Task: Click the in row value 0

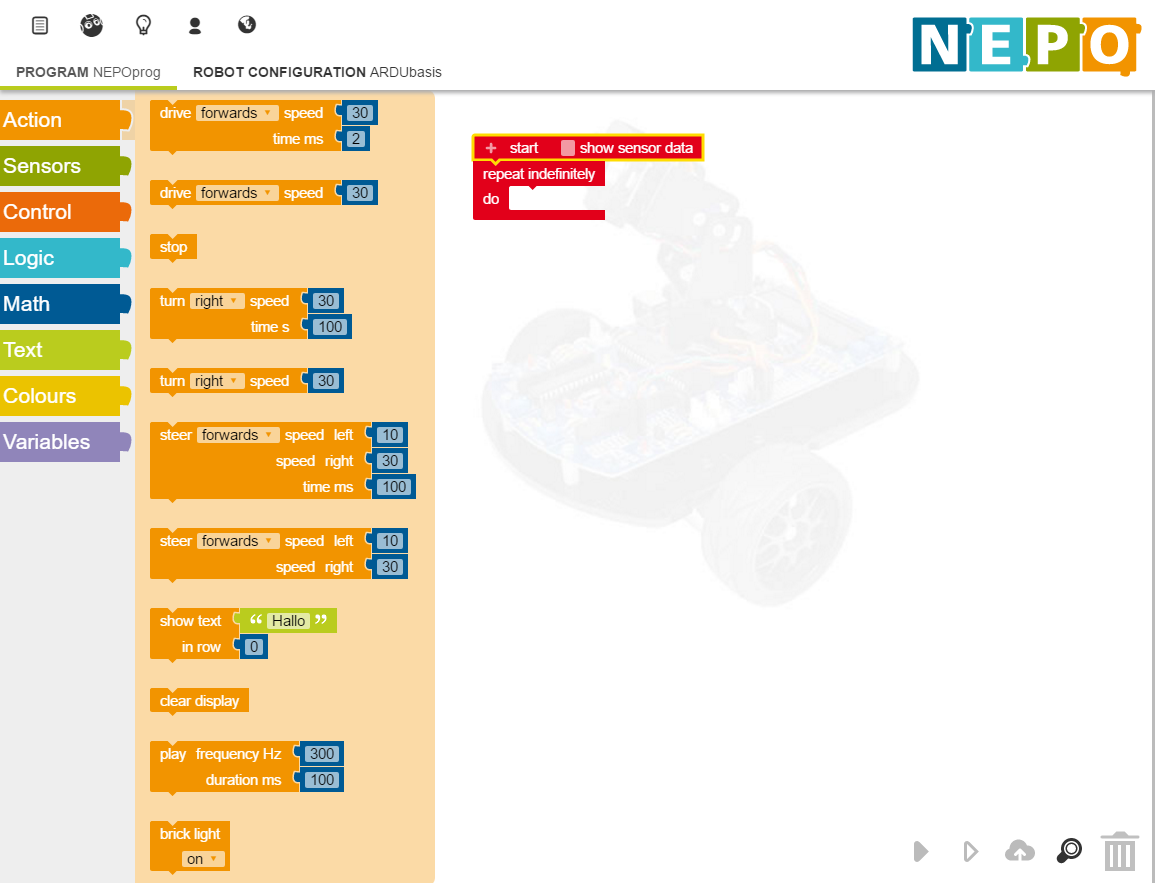Action: [253, 647]
